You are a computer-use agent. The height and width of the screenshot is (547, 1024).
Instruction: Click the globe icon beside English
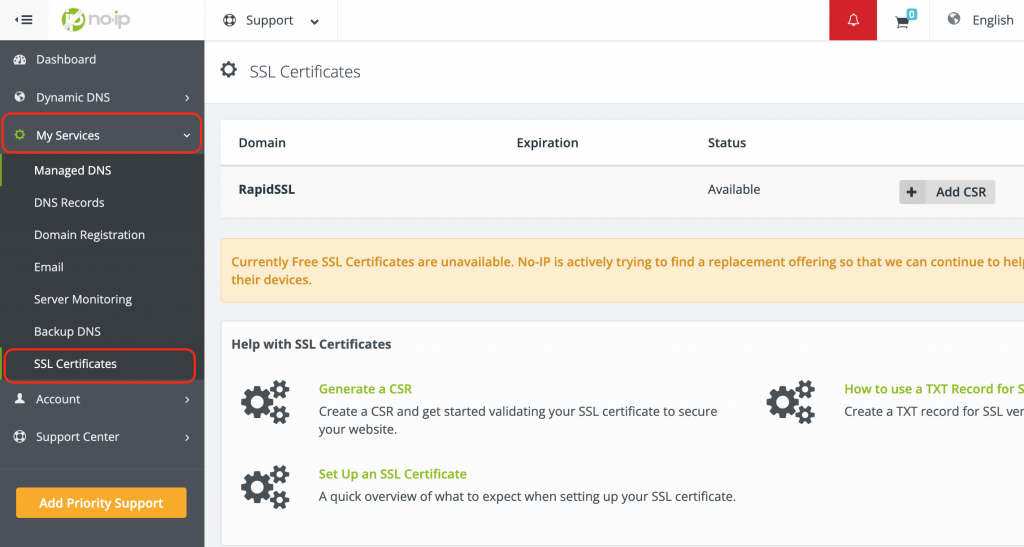(x=954, y=19)
